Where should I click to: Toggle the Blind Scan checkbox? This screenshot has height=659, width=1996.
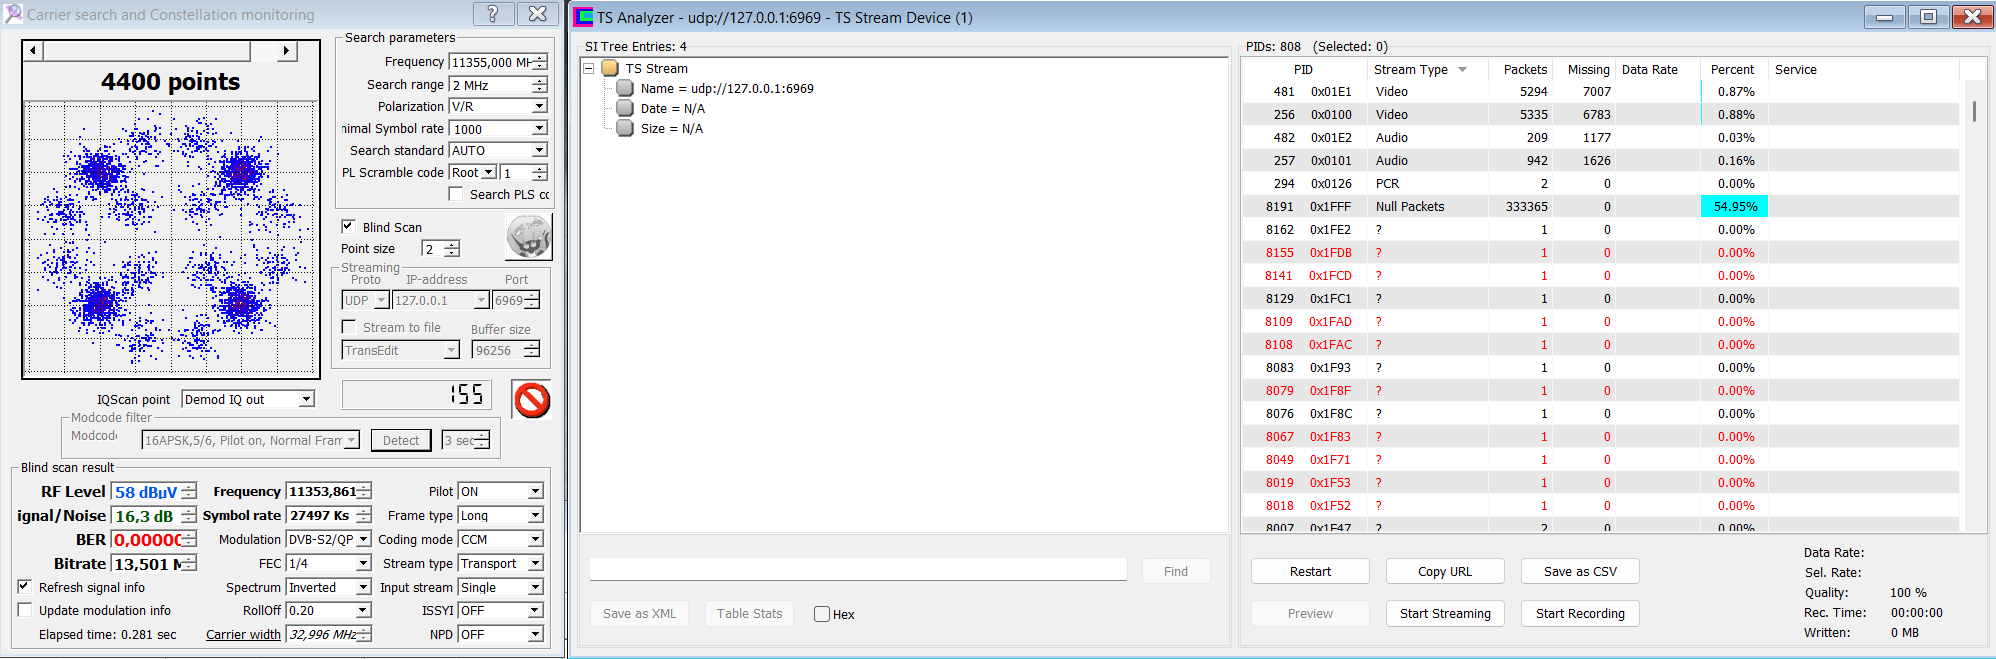(x=348, y=227)
